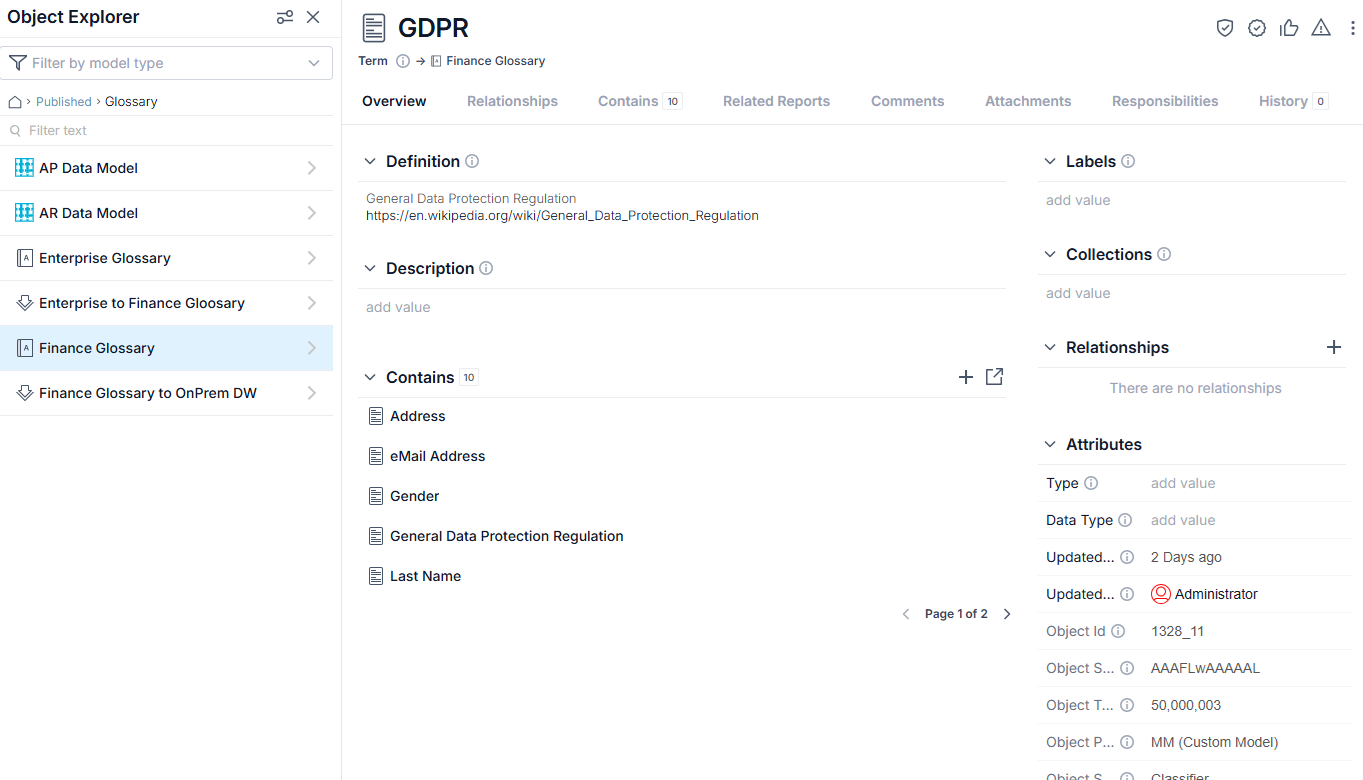The image size is (1363, 780).
Task: Open the Filter by model type dropdown
Action: click(x=166, y=63)
